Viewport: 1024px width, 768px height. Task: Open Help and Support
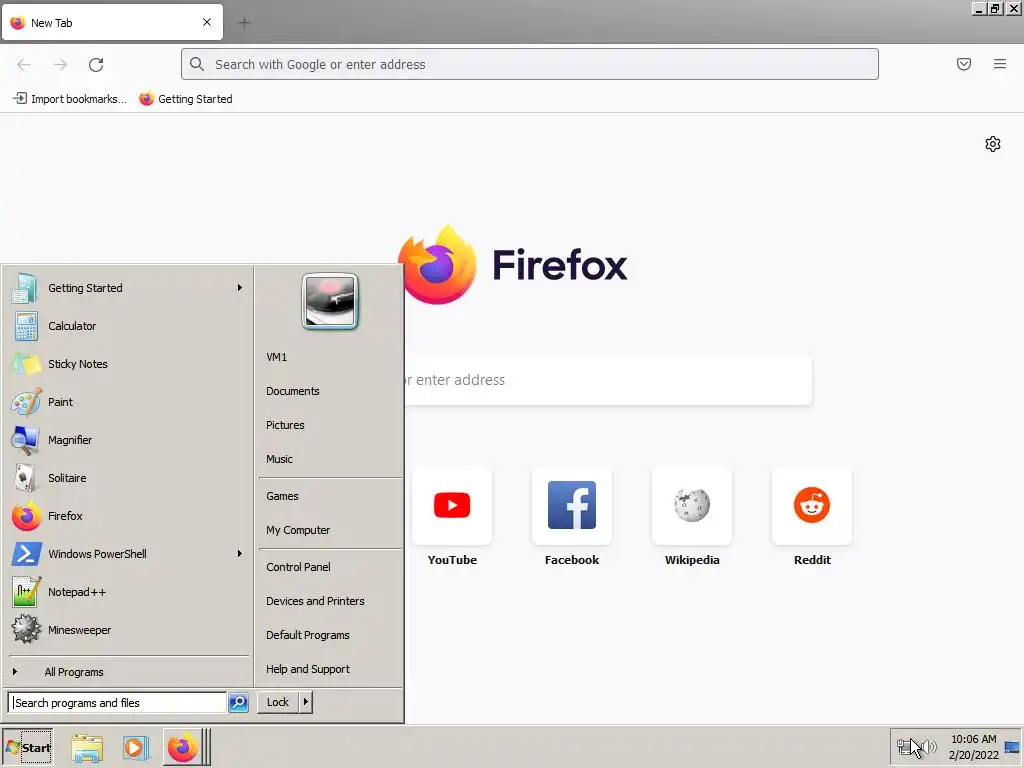tap(330, 669)
